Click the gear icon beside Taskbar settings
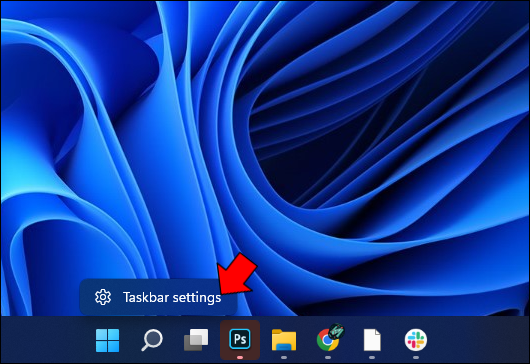Image resolution: width=530 pixels, height=364 pixels. point(103,297)
